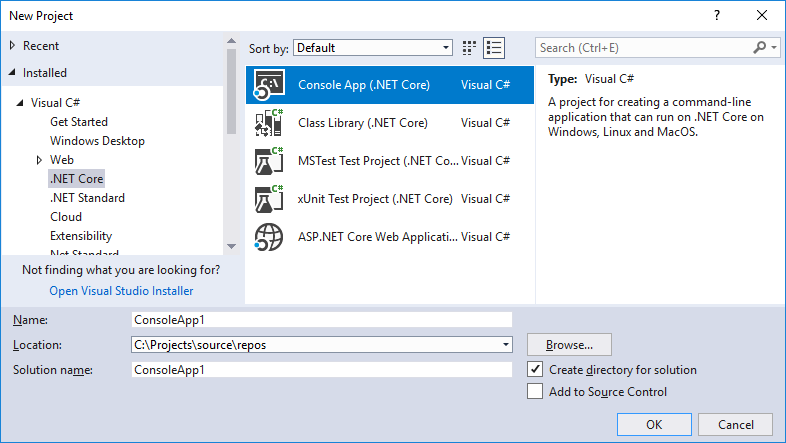The height and width of the screenshot is (443, 786).
Task: Select the xUnit Test Project template icon
Action: click(x=269, y=199)
